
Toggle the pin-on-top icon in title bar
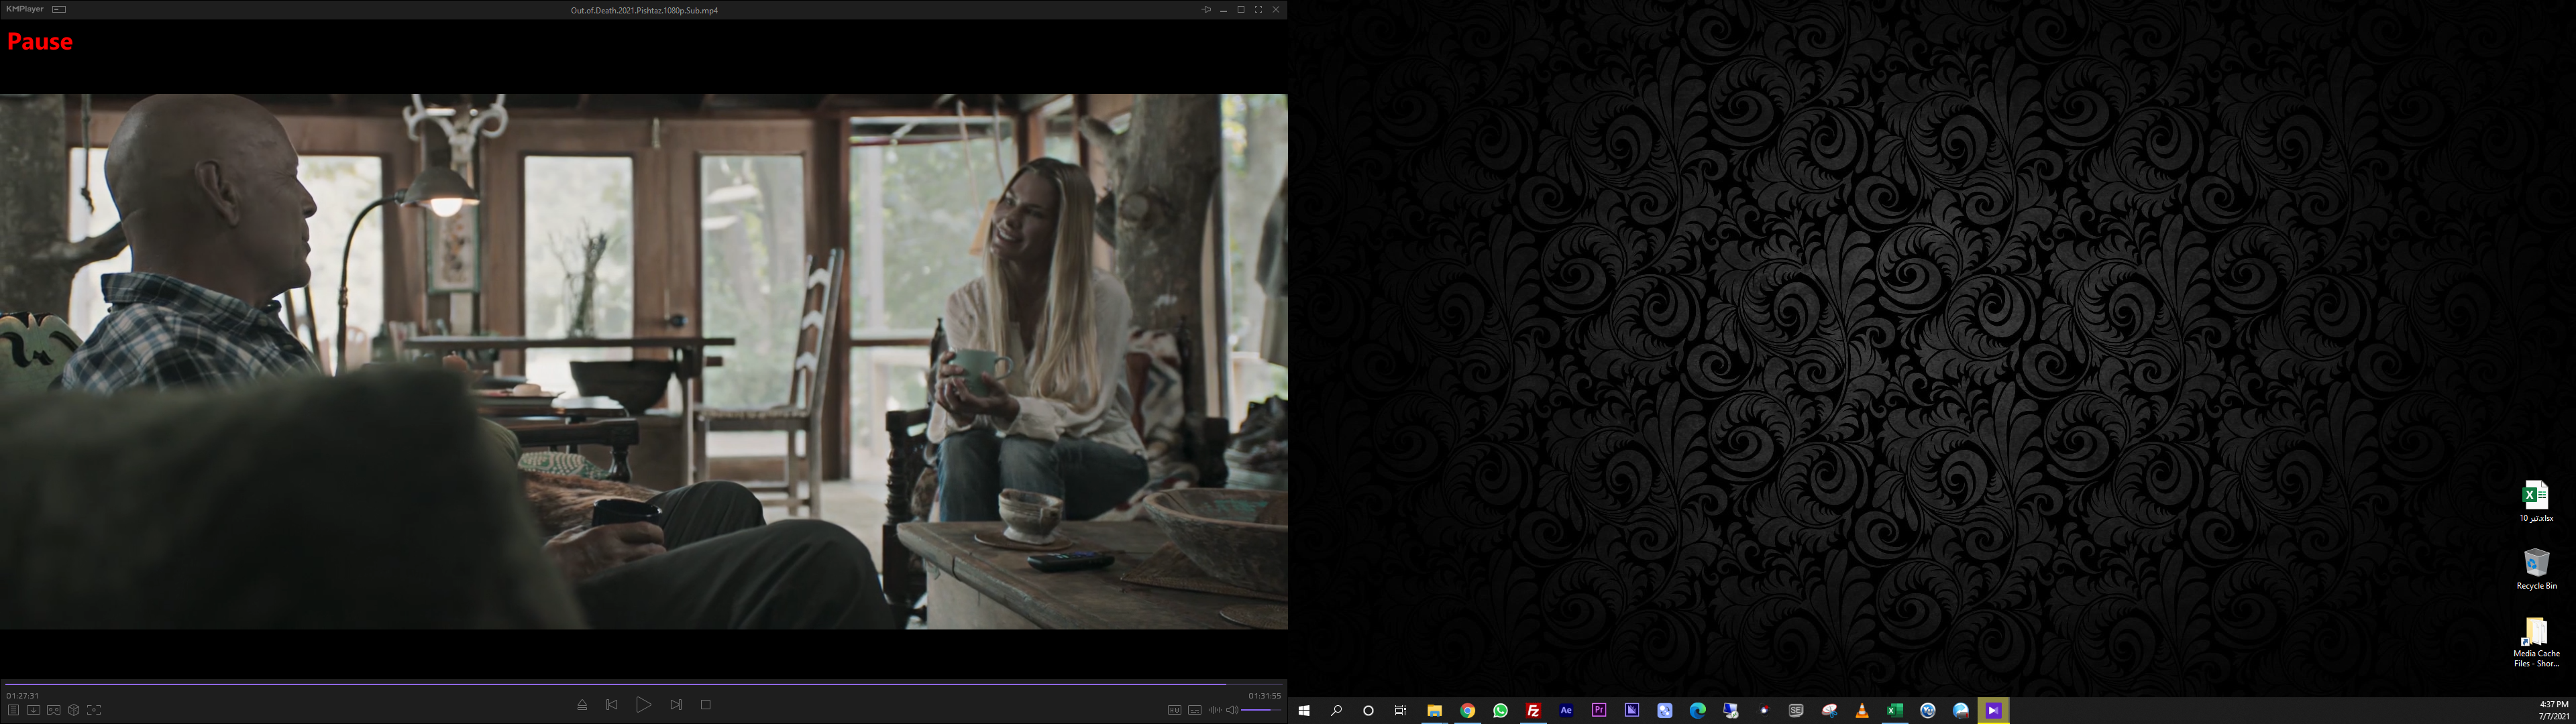[x=1206, y=9]
